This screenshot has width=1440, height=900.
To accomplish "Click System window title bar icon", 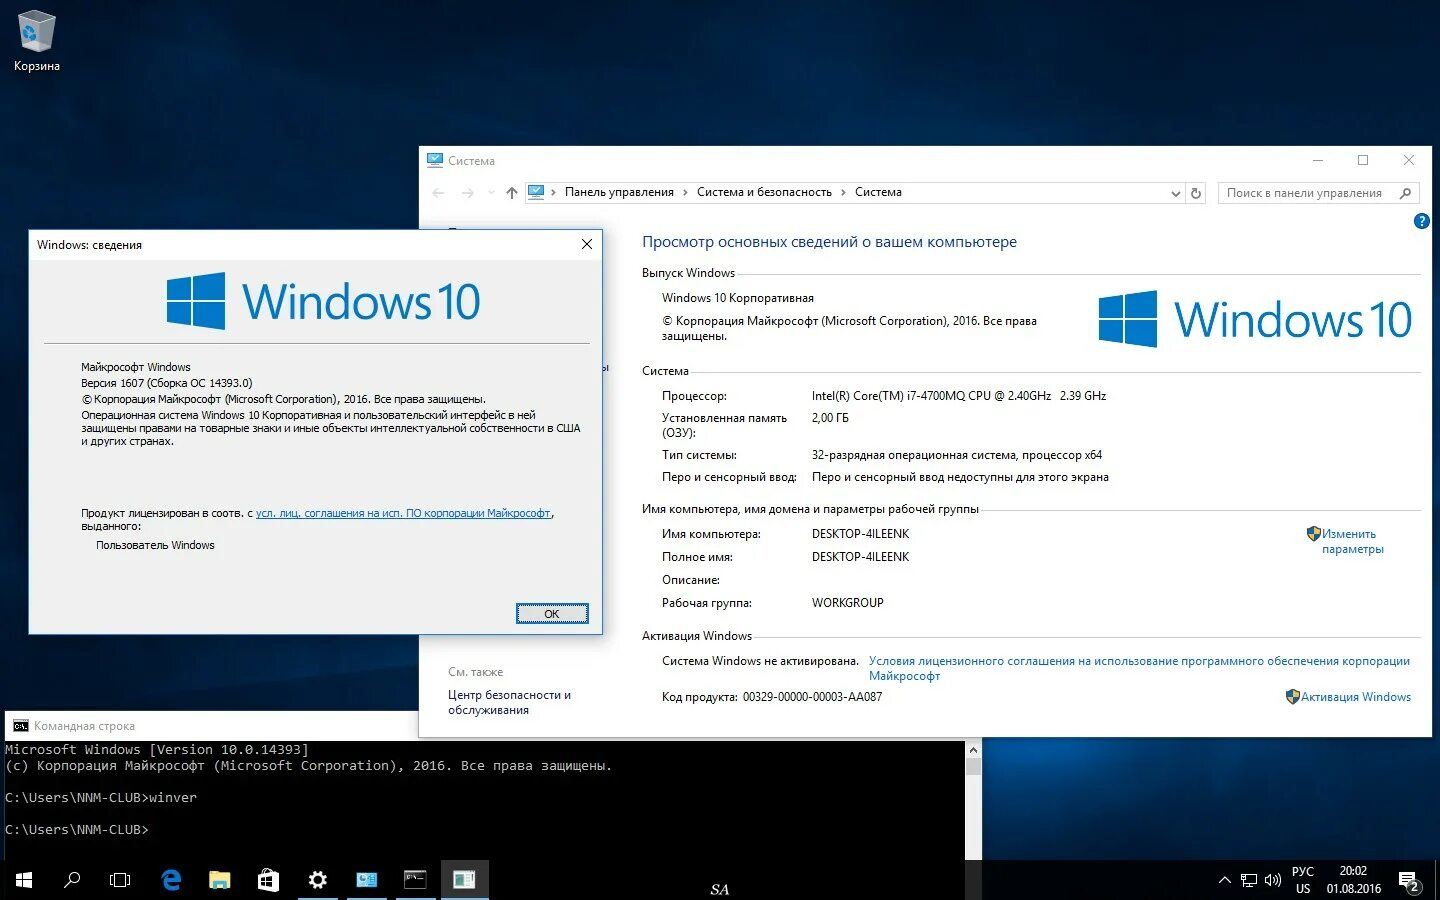I will (x=435, y=160).
